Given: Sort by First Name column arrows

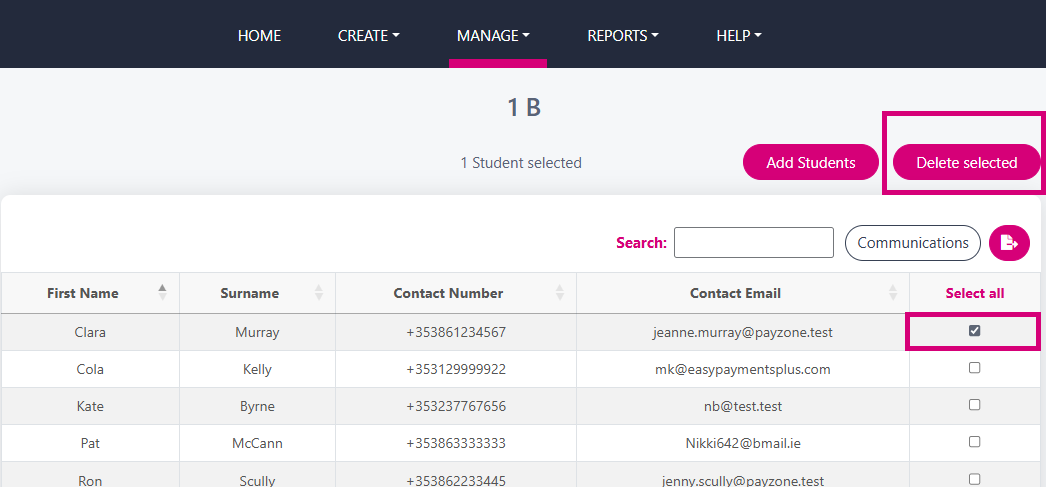Looking at the screenshot, I should pos(162,292).
